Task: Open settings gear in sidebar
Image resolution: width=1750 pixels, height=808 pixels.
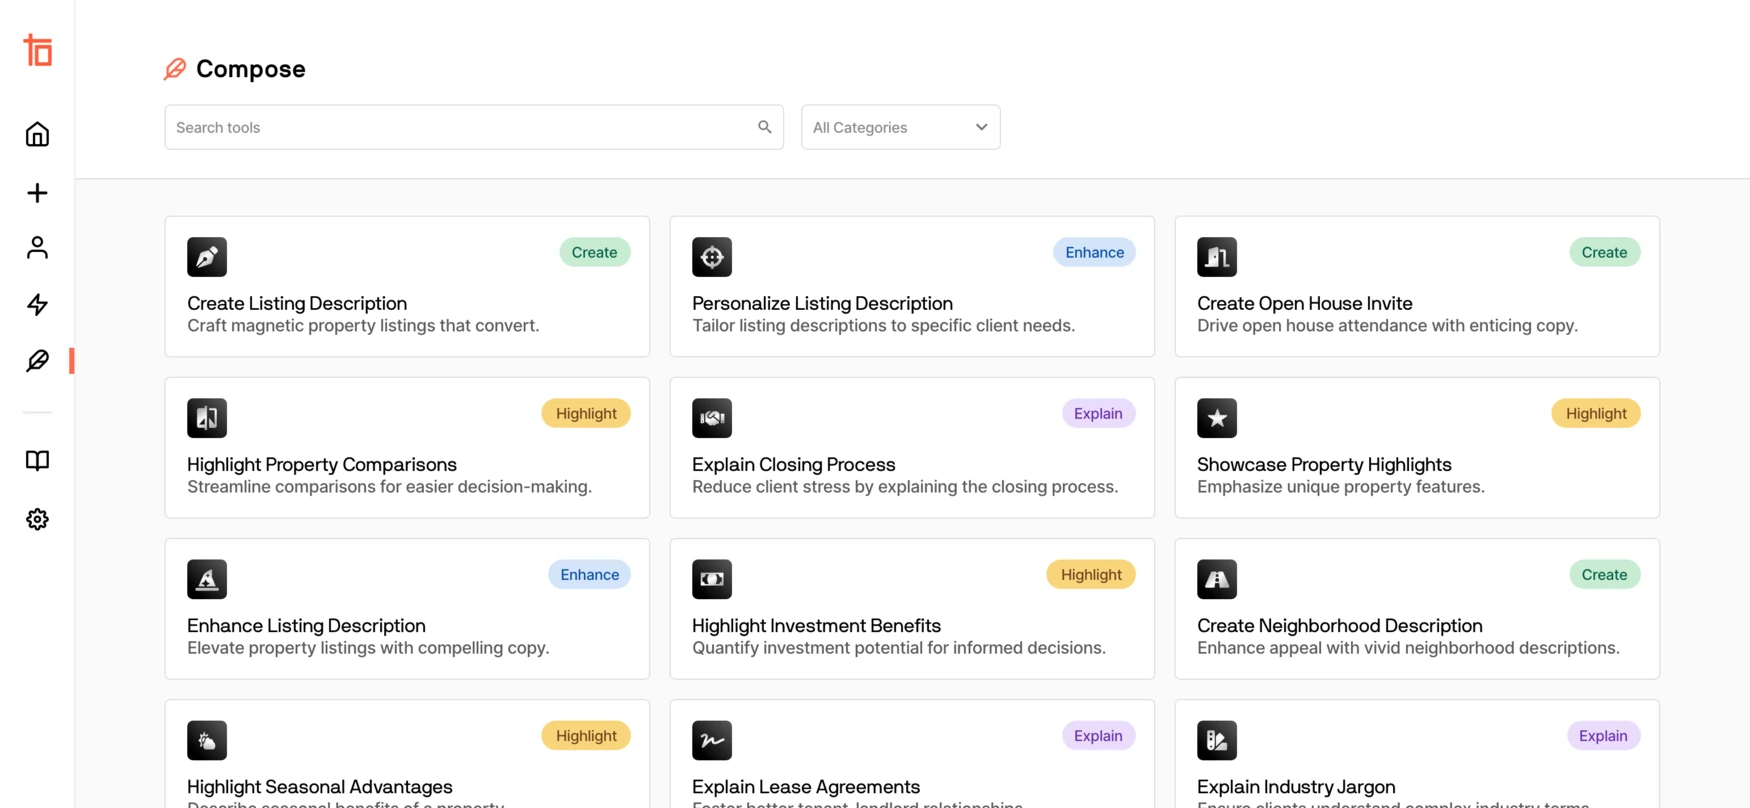Action: click(37, 519)
